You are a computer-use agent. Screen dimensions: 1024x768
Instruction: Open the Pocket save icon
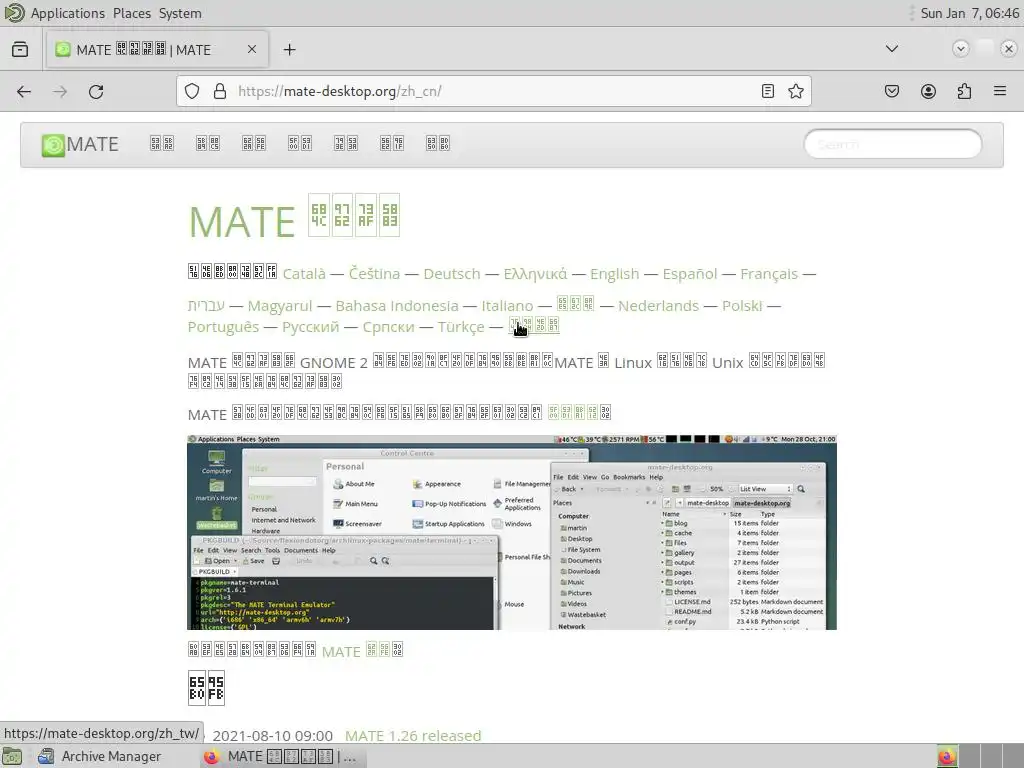[x=892, y=91]
